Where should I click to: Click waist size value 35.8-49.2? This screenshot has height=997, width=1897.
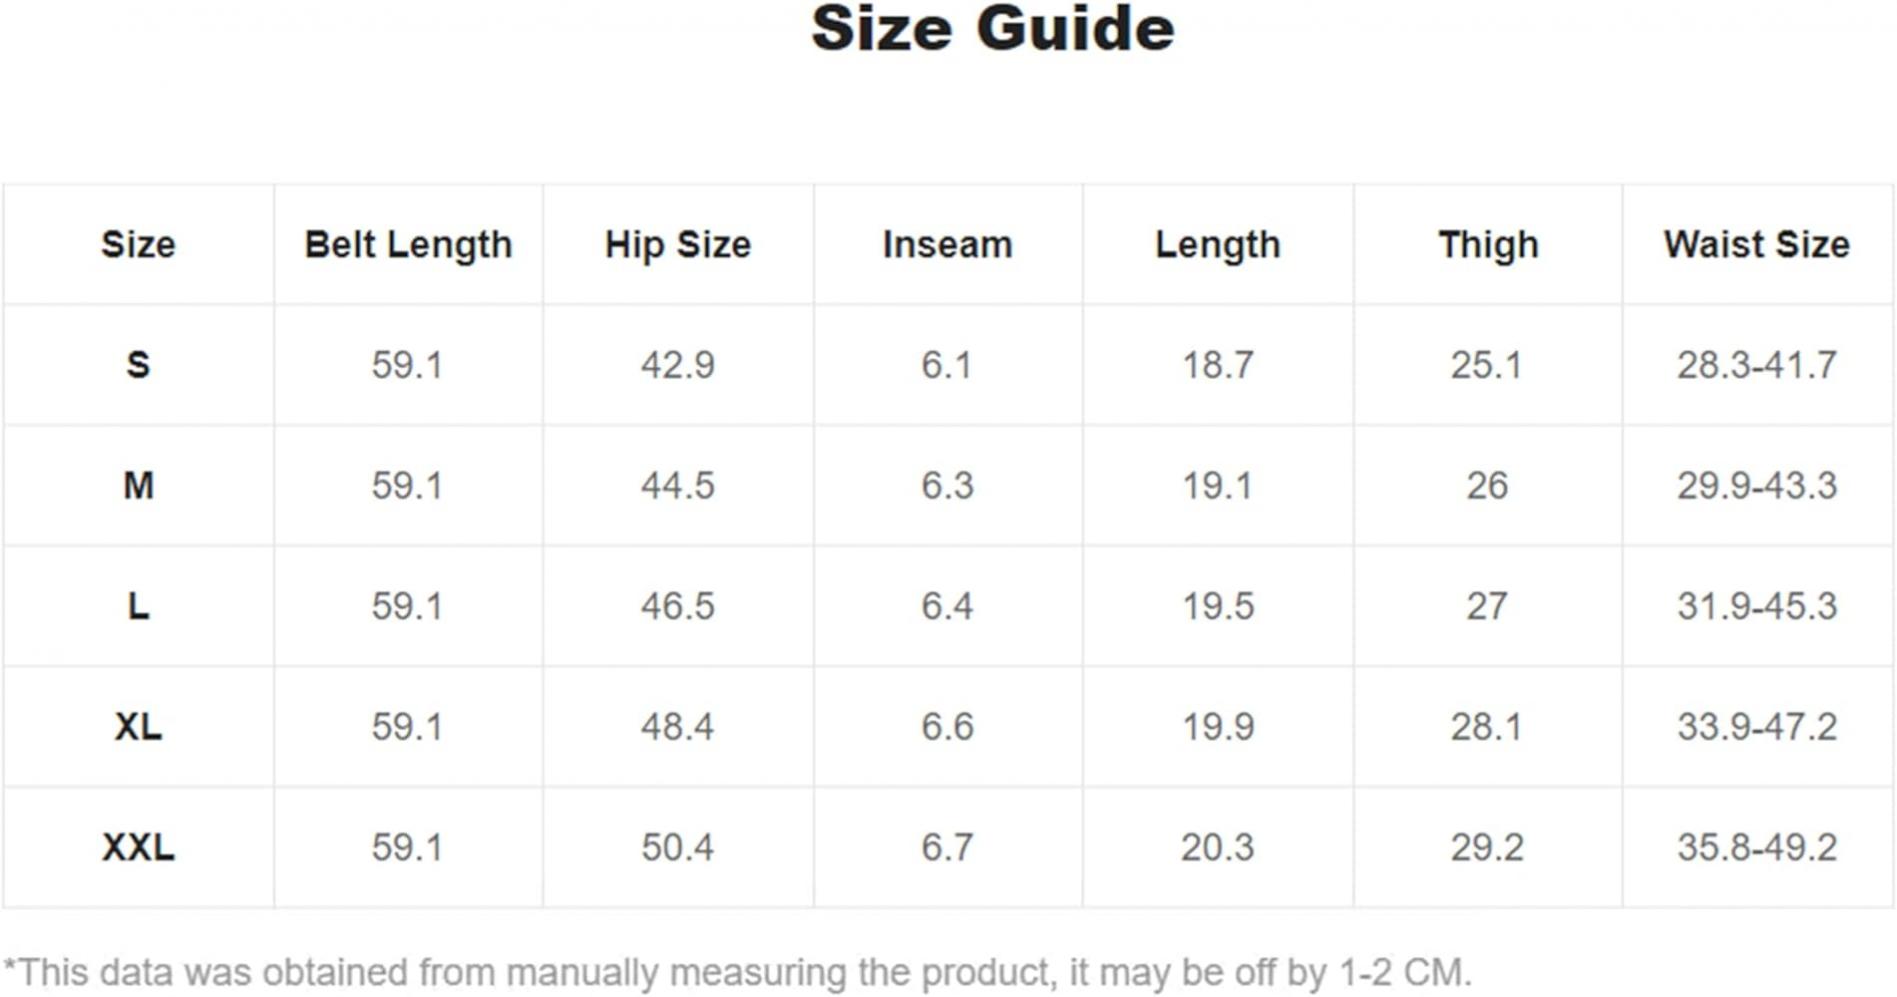coord(1757,848)
